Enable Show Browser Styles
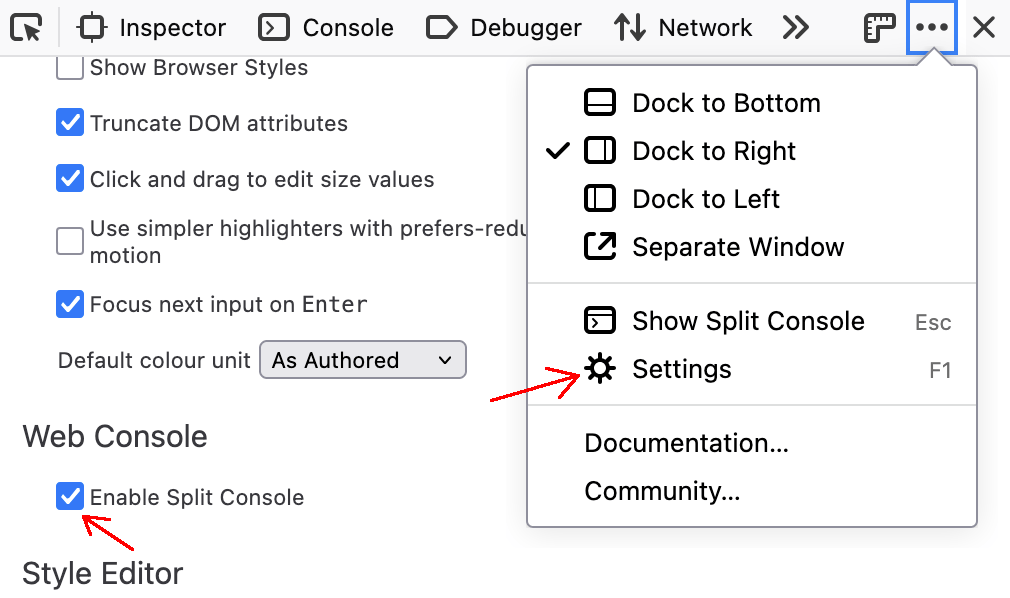This screenshot has width=1010, height=598. pos(69,67)
